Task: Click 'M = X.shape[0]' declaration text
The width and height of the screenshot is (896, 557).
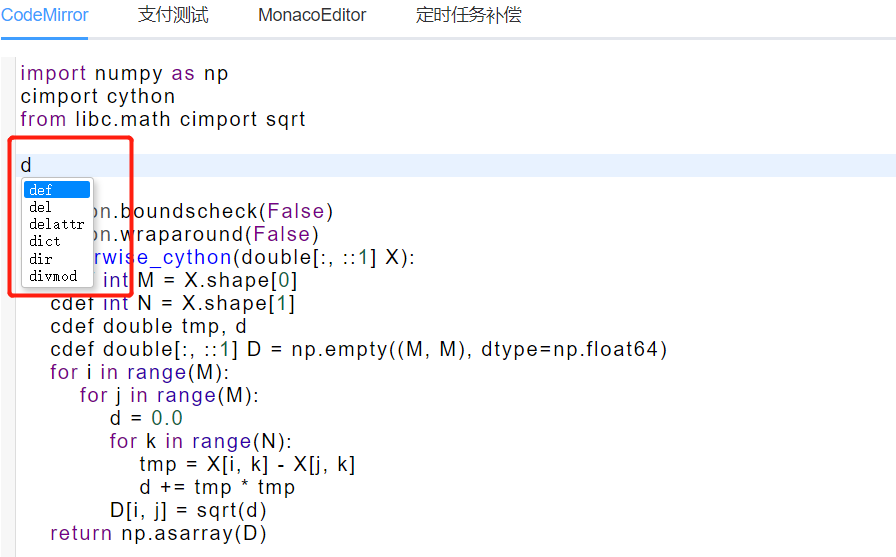Action: coord(218,280)
